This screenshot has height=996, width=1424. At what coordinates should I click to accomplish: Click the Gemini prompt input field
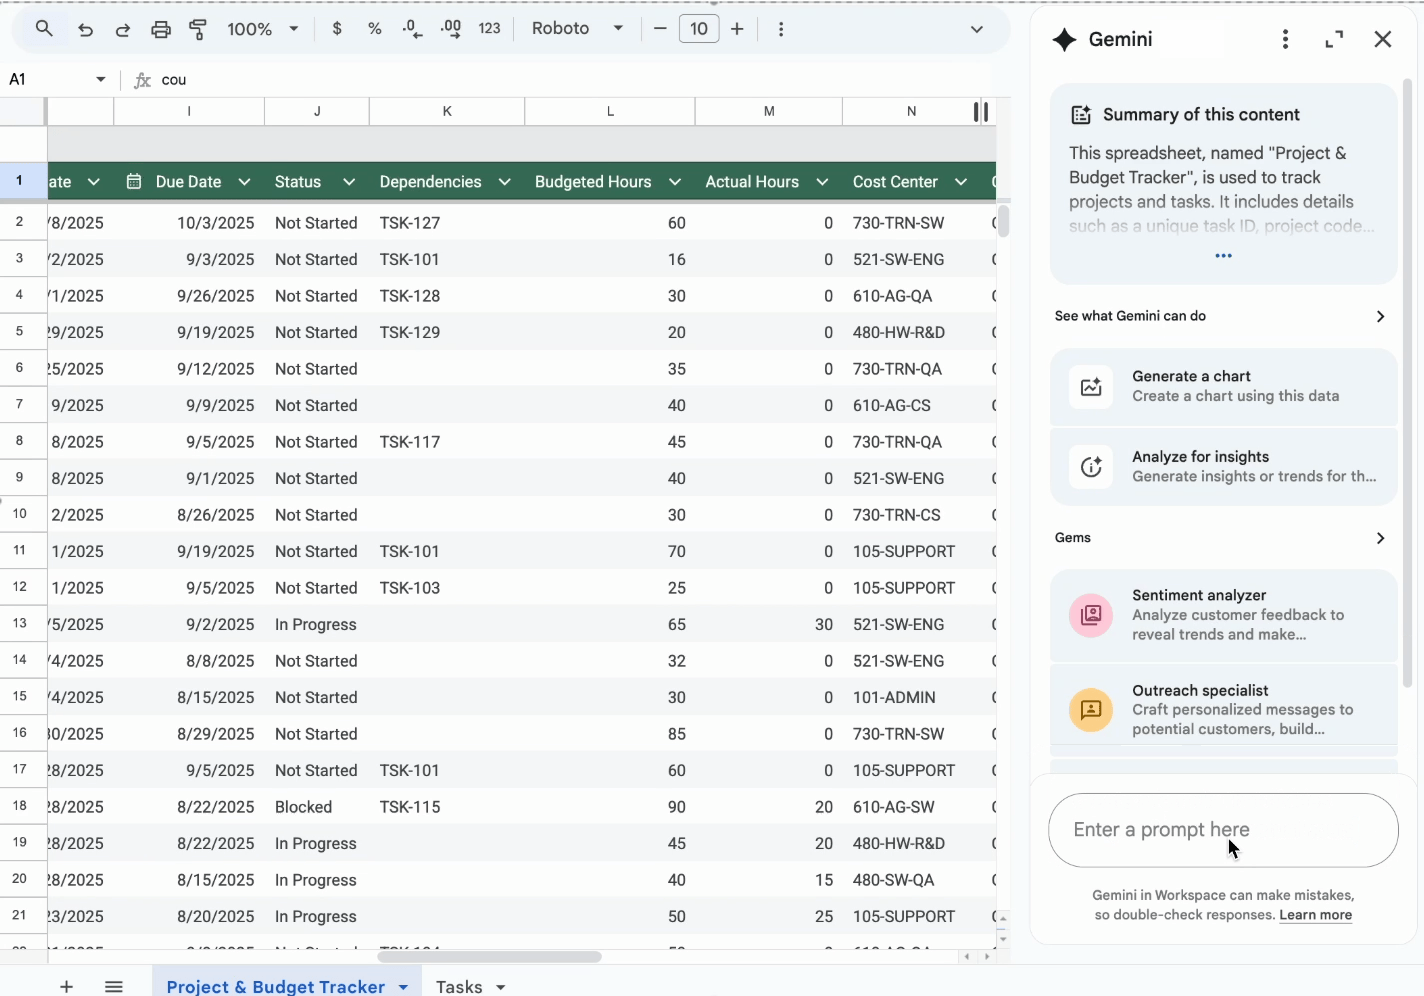pyautogui.click(x=1223, y=830)
